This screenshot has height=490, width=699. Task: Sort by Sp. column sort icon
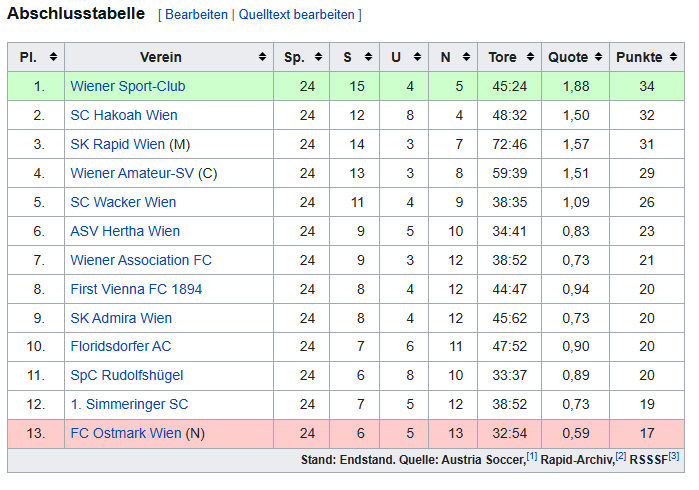[318, 57]
